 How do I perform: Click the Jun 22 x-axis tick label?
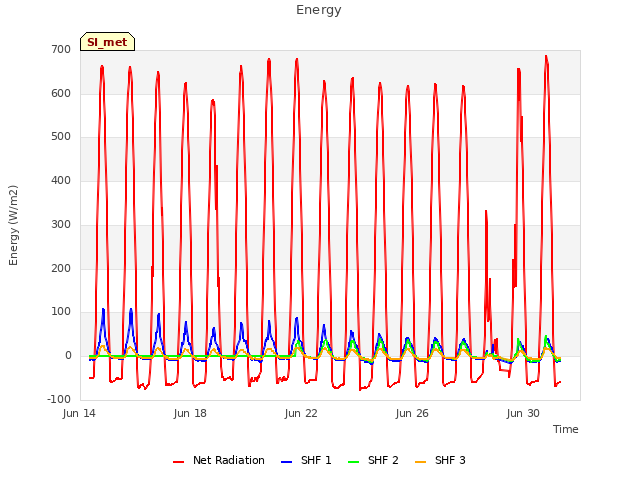pos(301,413)
